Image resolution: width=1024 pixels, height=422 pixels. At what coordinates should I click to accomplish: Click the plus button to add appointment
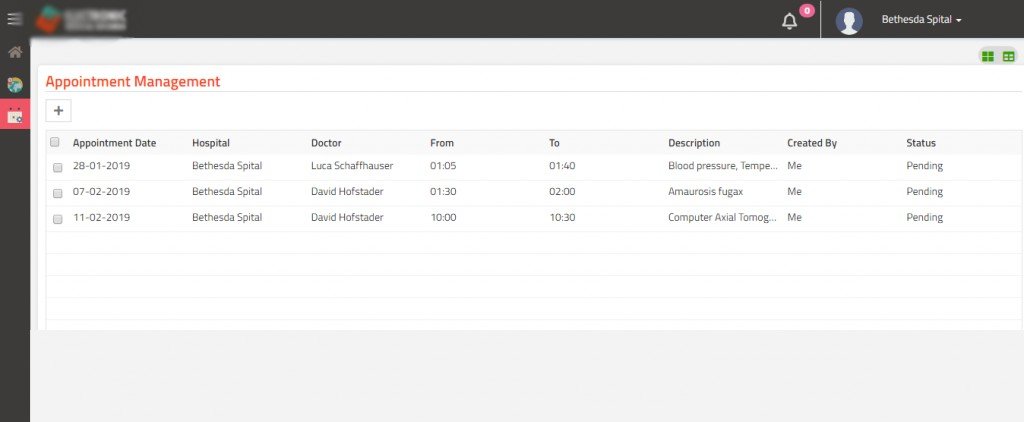pos(58,111)
